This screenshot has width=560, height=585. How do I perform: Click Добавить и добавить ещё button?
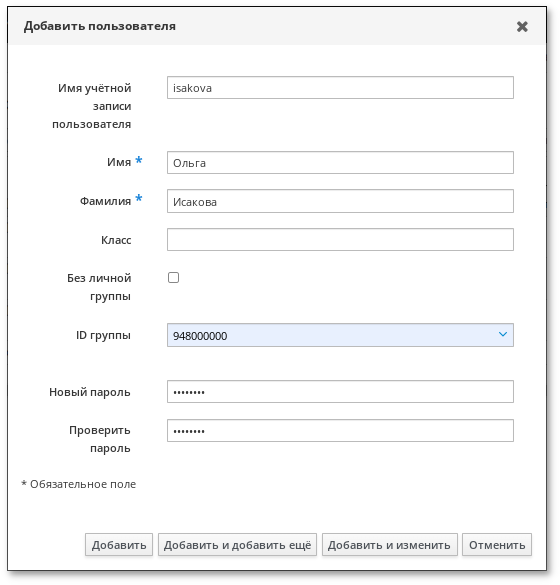(237, 545)
